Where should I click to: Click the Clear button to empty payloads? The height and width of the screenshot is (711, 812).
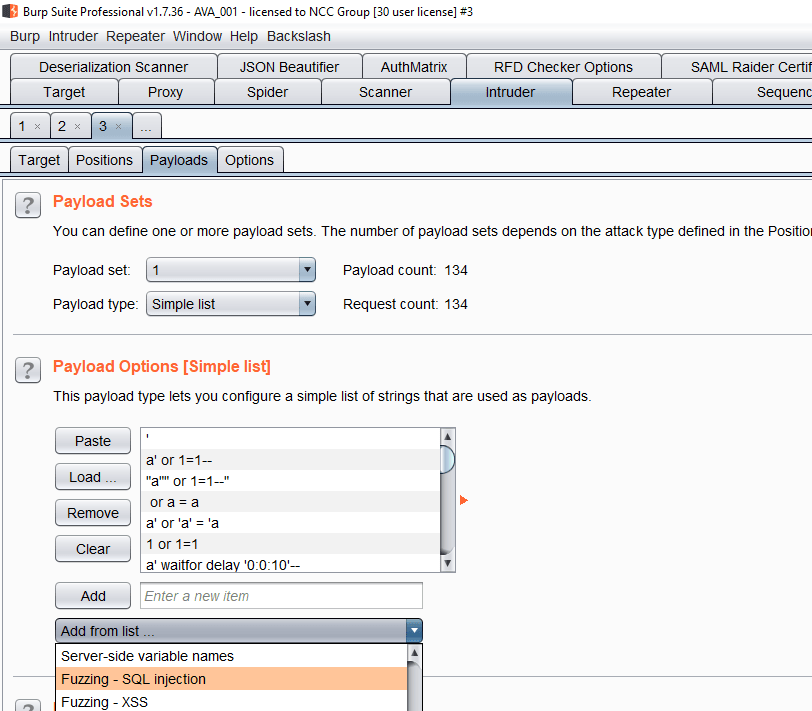93,549
